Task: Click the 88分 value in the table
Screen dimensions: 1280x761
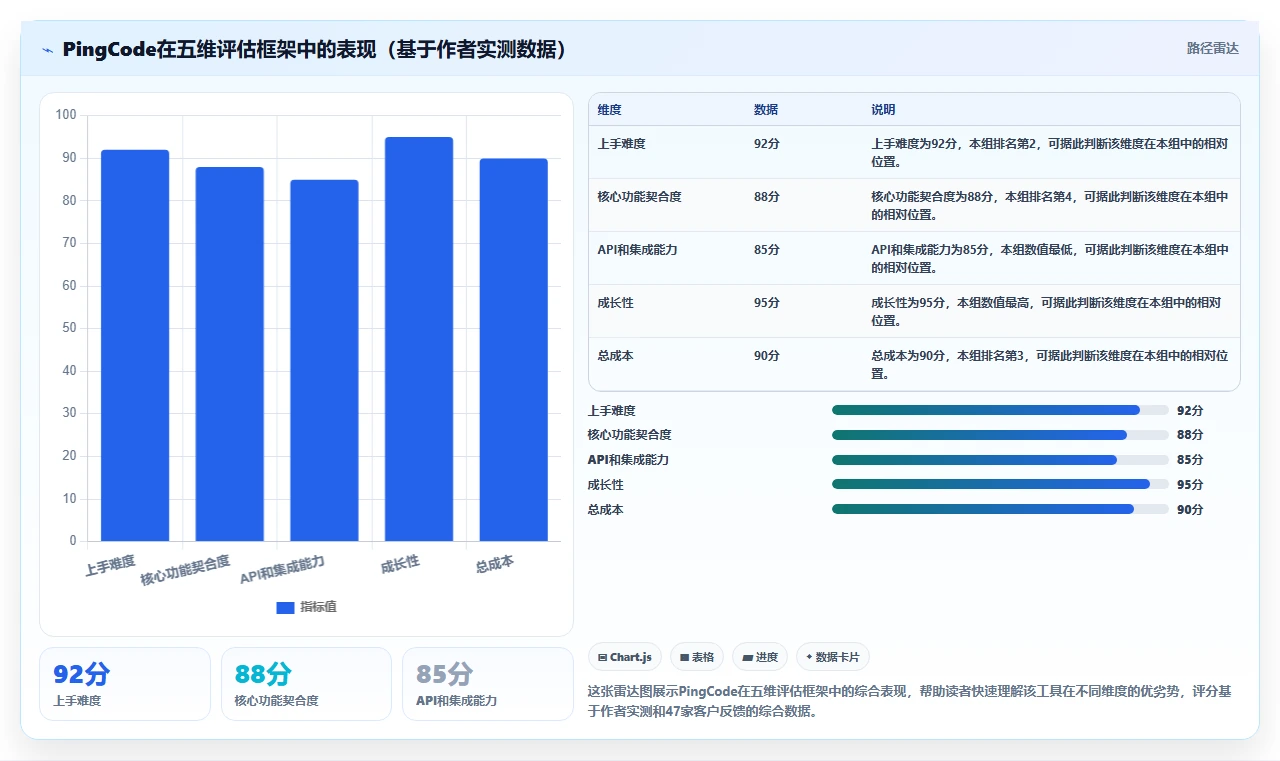Action: coord(767,197)
